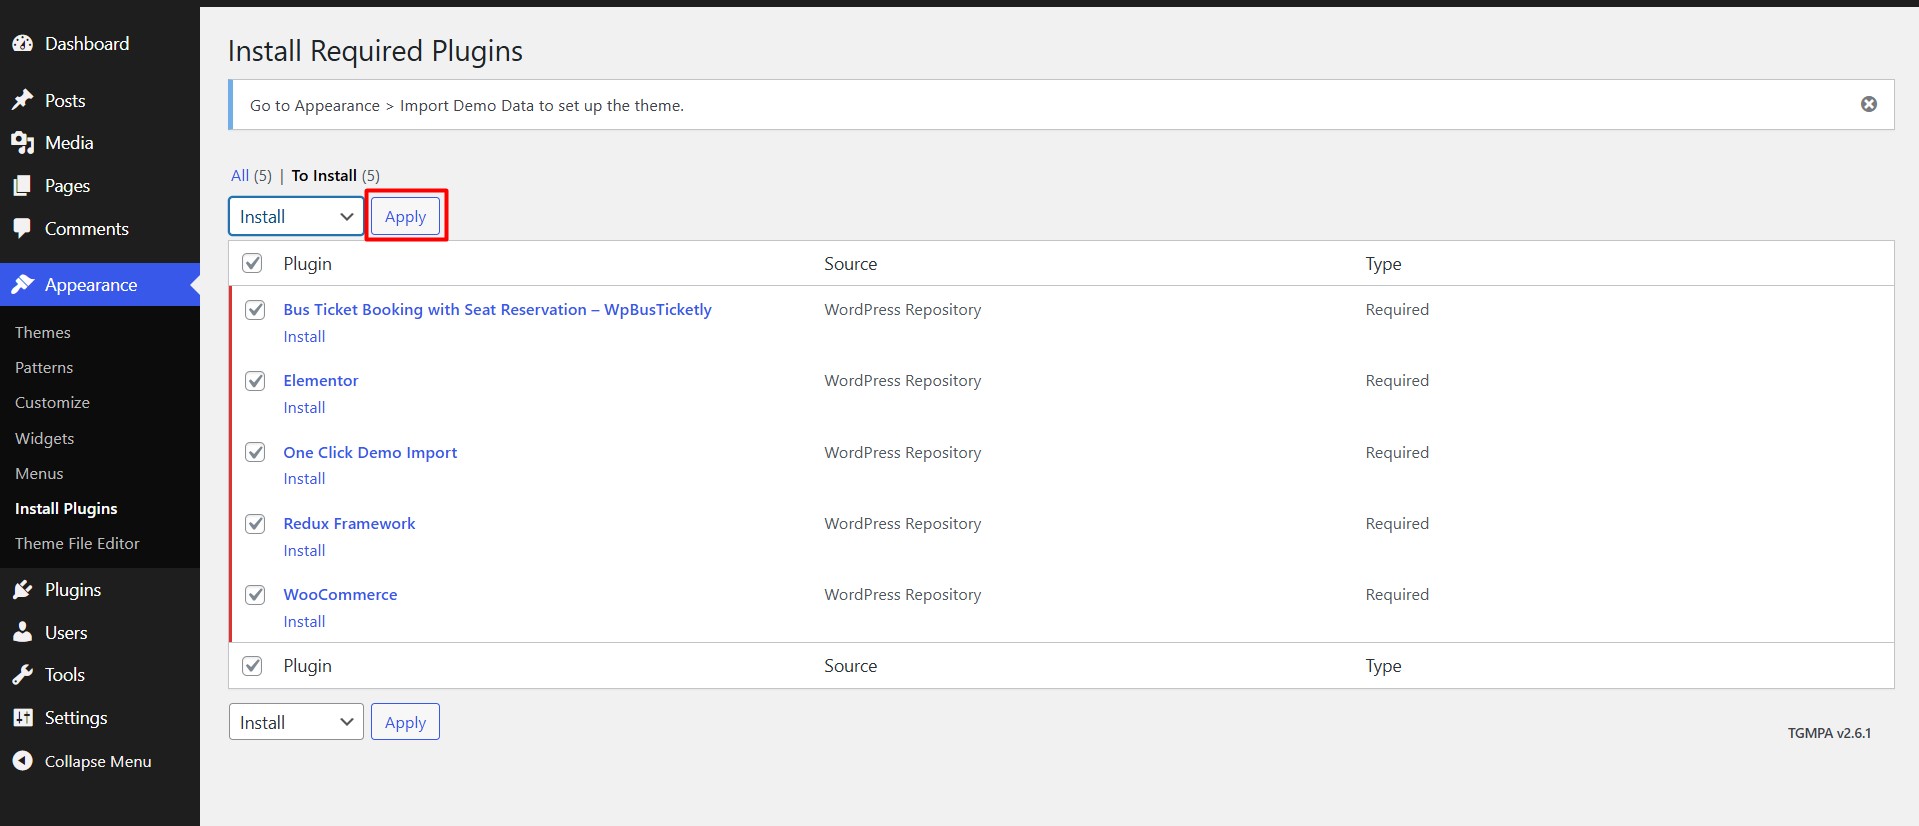This screenshot has height=826, width=1919.
Task: Click the Settings sliders icon
Action: pos(22,718)
